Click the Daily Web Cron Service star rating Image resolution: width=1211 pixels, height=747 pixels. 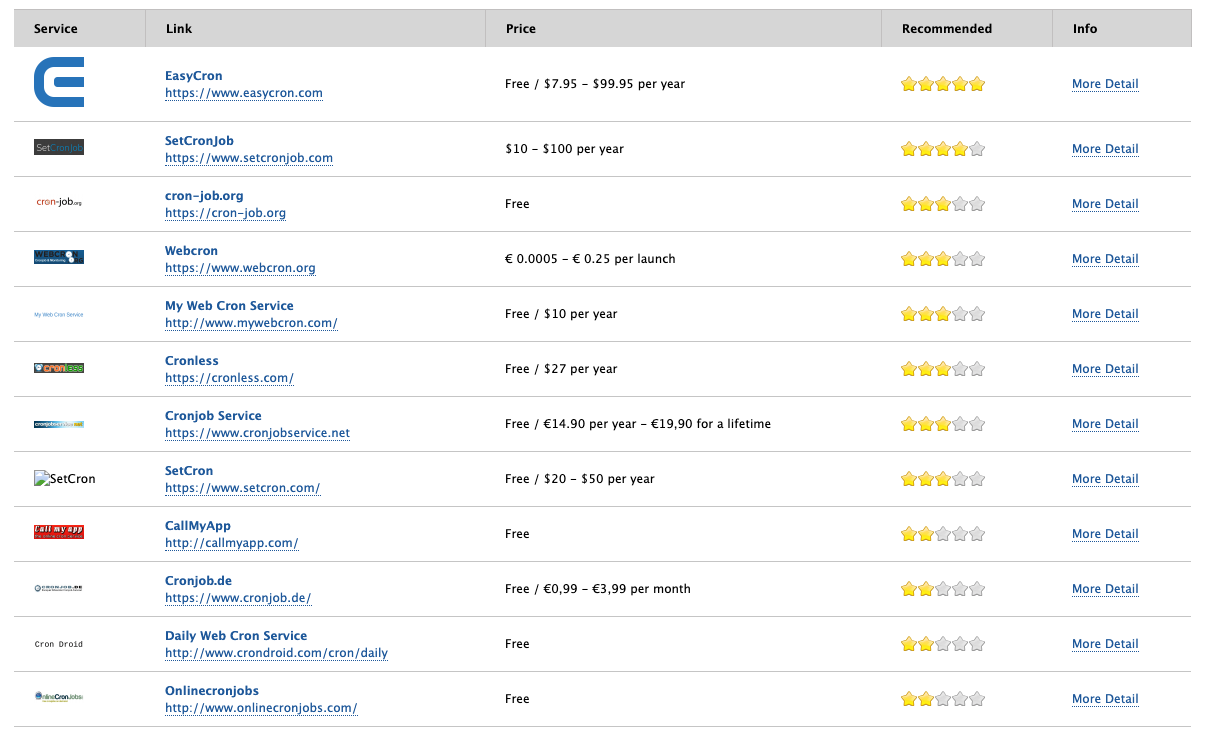pyautogui.click(x=943, y=644)
